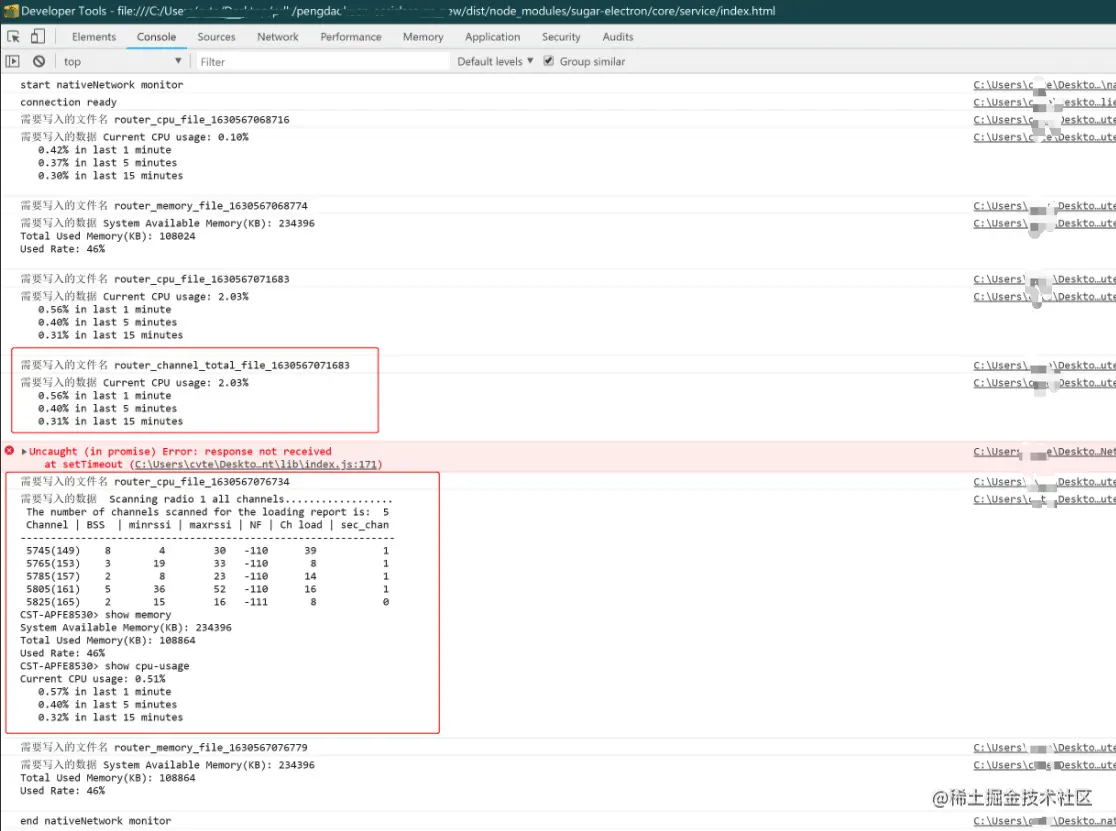Viewport: 1116px width, 831px height.
Task: Open the Sources tab
Action: [x=216, y=36]
